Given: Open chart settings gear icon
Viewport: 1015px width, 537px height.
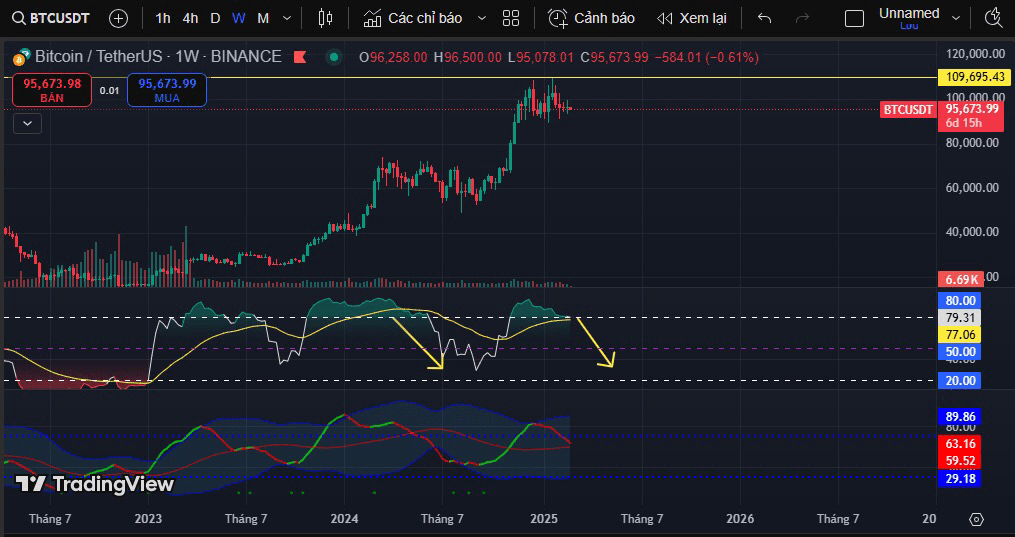Looking at the screenshot, I should tap(976, 519).
